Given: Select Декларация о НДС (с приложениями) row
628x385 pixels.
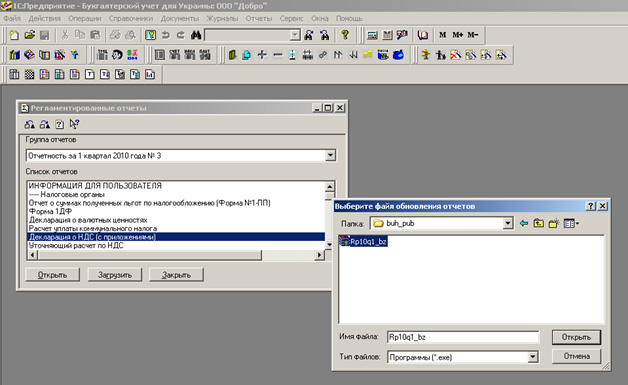Looking at the screenshot, I should (x=176, y=237).
